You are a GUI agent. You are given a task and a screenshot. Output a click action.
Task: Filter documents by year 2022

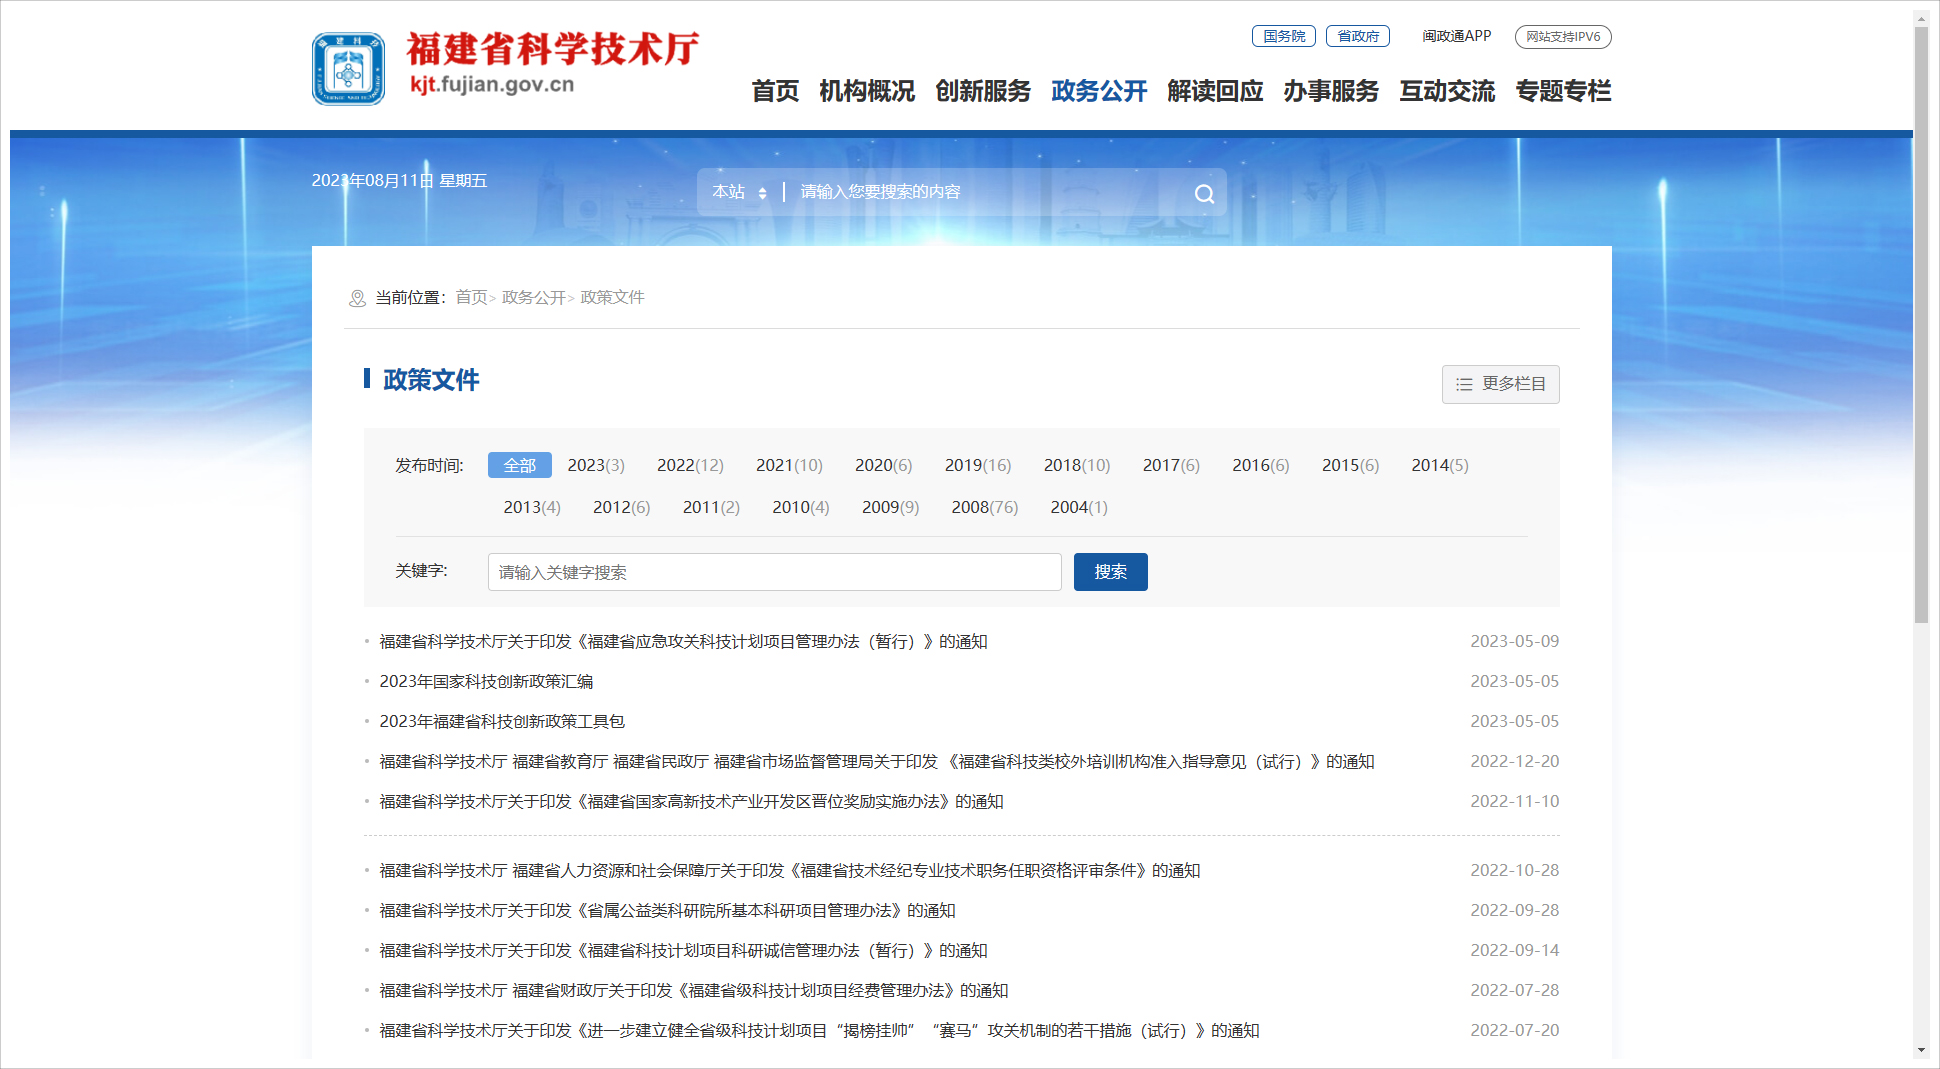(689, 465)
